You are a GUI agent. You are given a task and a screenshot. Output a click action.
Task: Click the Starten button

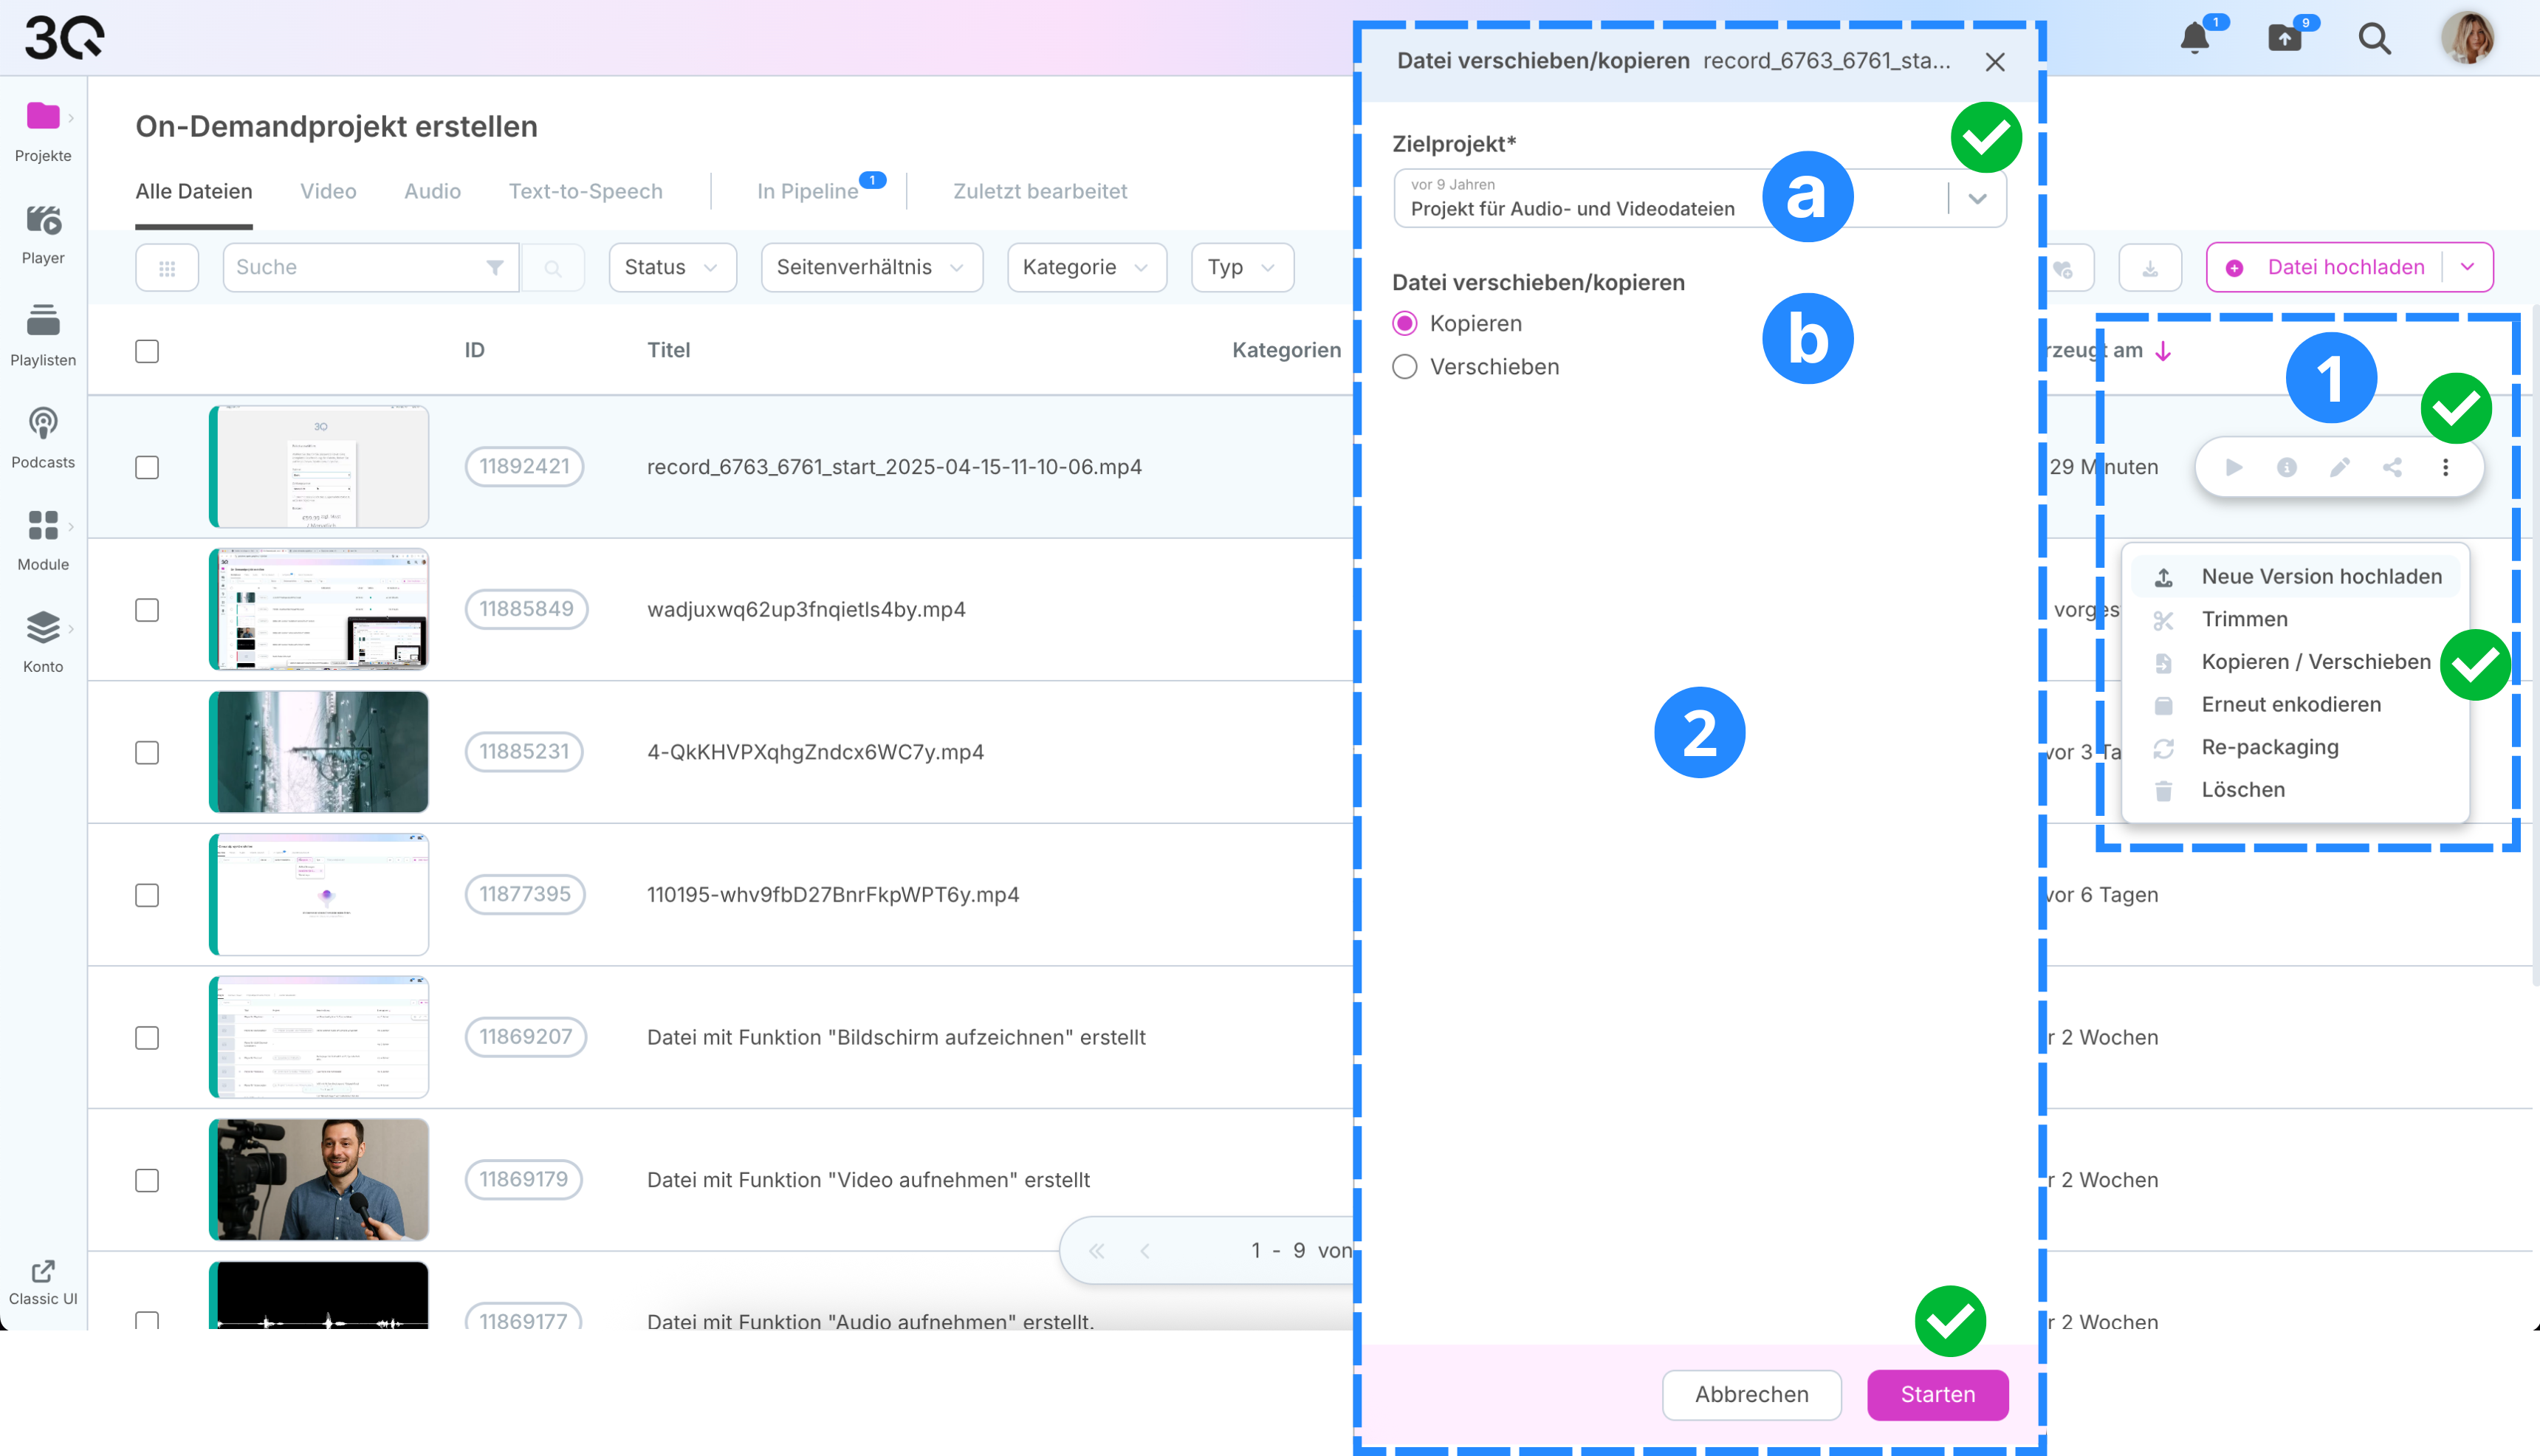pyautogui.click(x=1937, y=1394)
